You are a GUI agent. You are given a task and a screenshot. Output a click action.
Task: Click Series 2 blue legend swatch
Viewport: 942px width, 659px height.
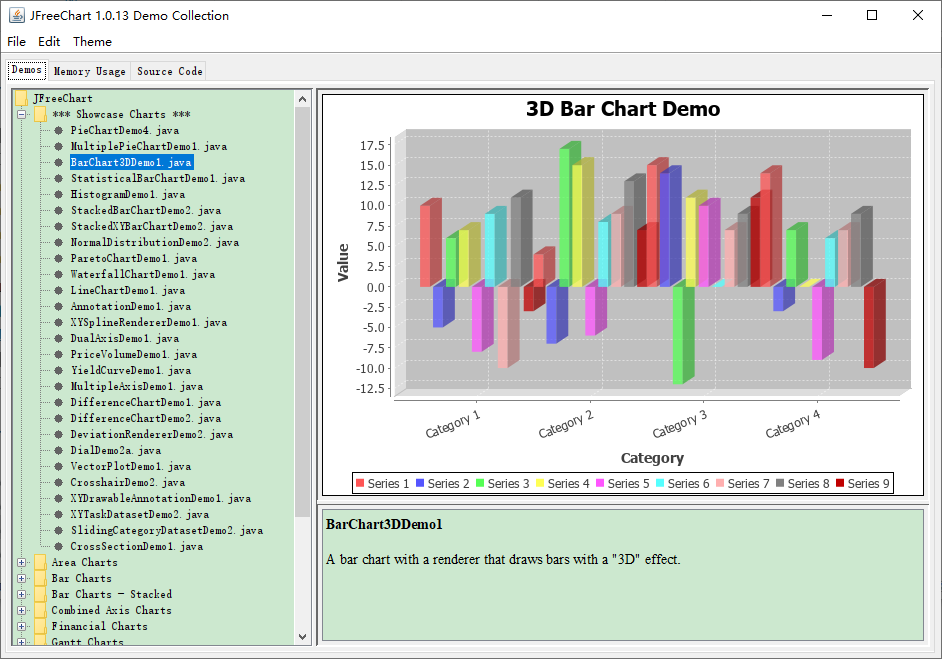point(420,483)
